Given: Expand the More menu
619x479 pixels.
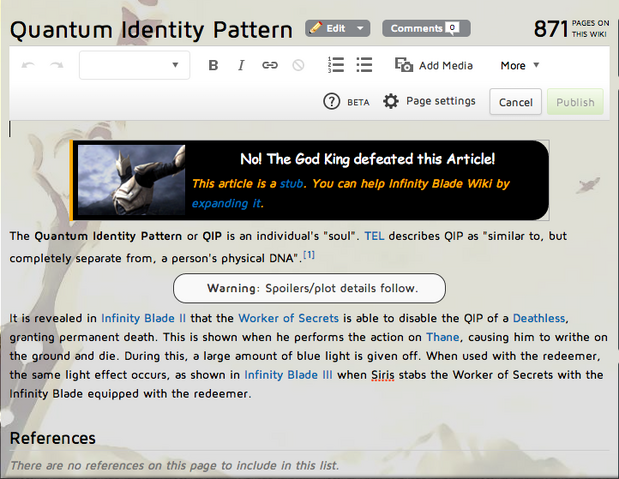Looking at the screenshot, I should (x=520, y=65).
